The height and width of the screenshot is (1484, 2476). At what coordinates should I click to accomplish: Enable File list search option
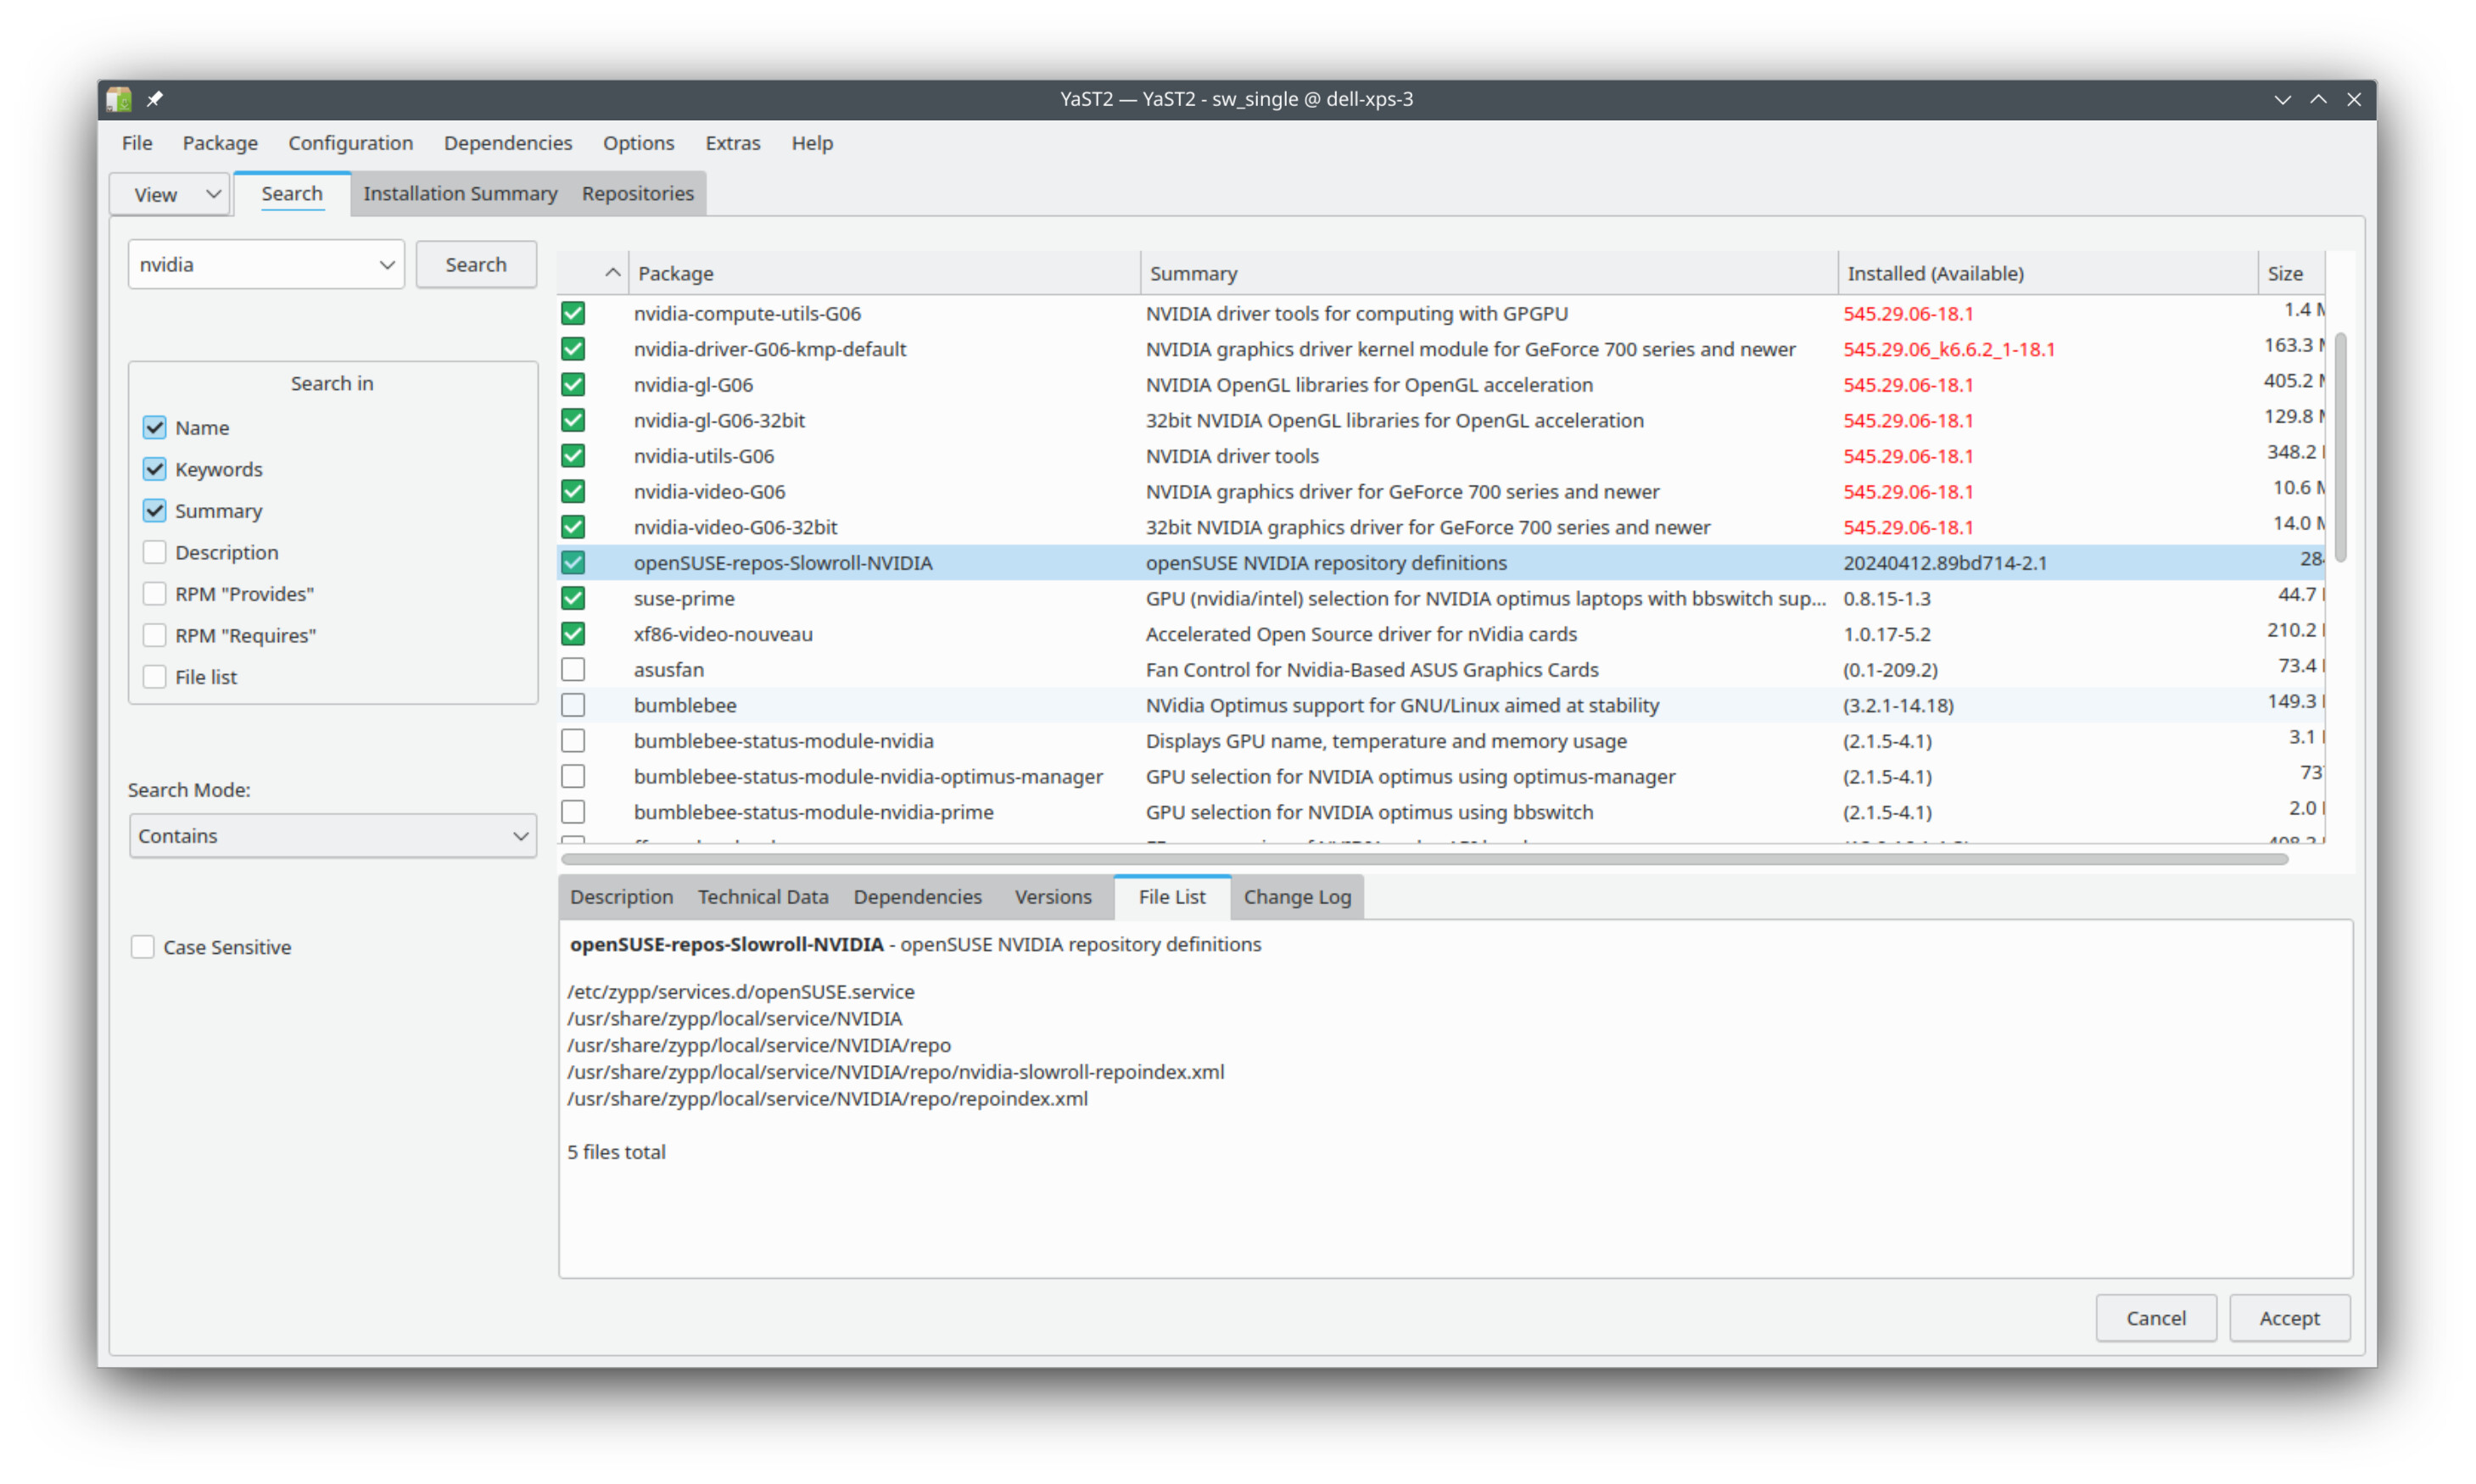click(x=154, y=677)
